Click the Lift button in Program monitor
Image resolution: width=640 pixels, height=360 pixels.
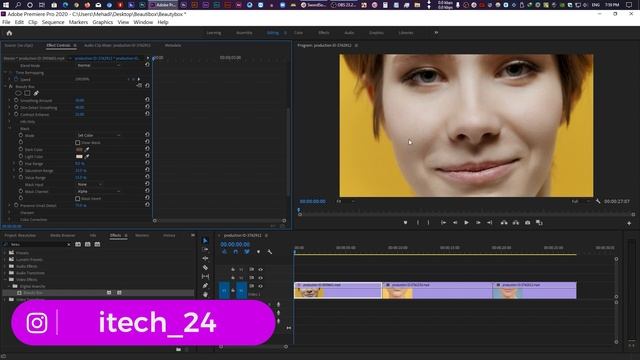pos(504,223)
